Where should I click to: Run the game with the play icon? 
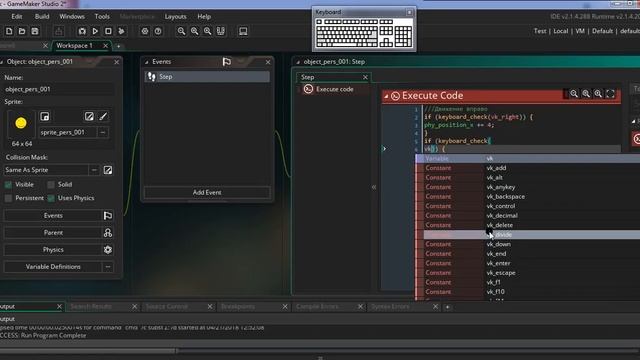pos(95,31)
